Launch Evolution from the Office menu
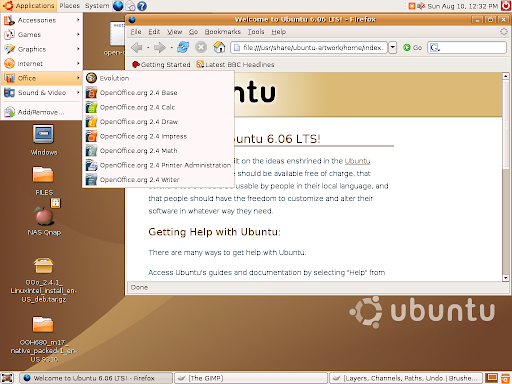 pyautogui.click(x=158, y=78)
